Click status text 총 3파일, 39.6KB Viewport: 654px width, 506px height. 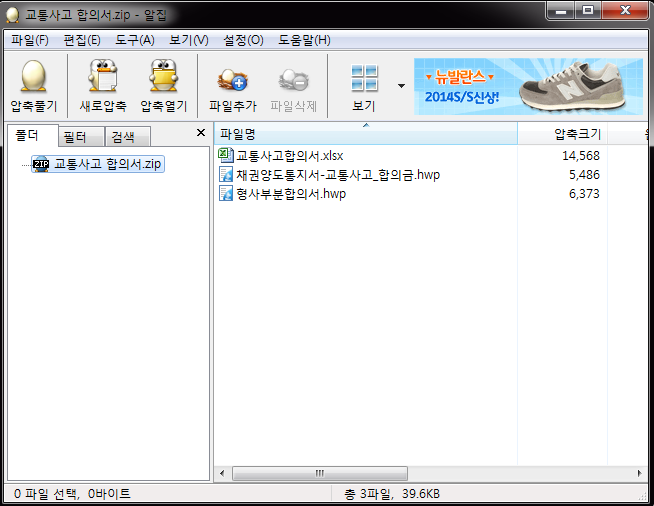392,494
